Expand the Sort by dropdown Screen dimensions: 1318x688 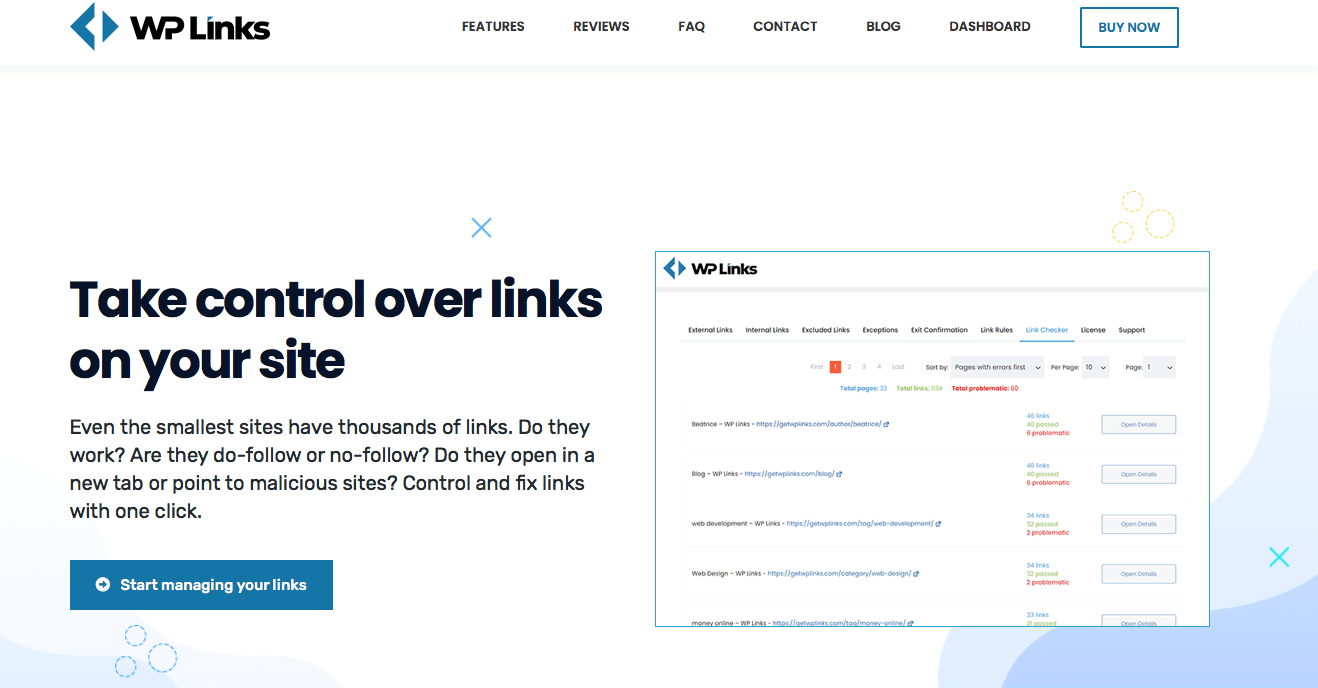pyautogui.click(x=997, y=367)
